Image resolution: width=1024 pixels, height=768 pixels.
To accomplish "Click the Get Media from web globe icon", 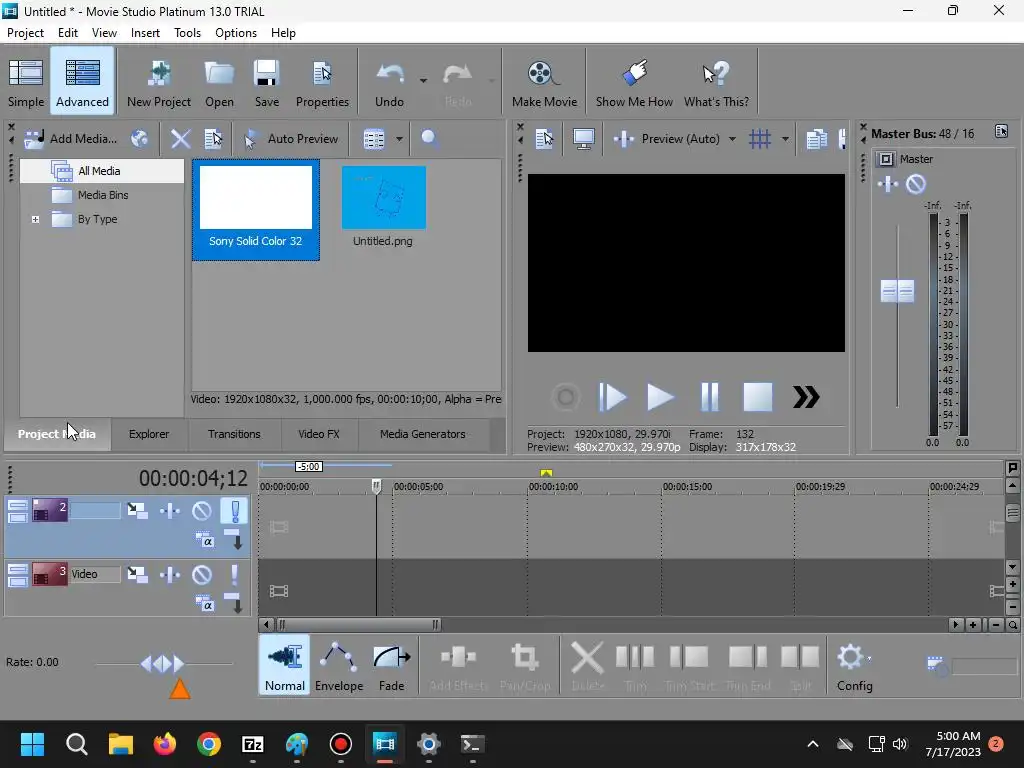I will (139, 138).
